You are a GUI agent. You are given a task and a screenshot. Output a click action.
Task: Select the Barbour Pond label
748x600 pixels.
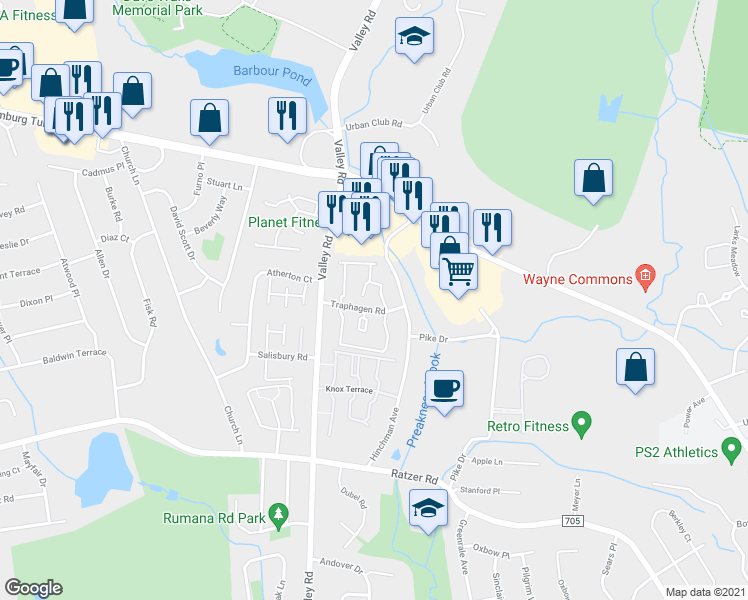point(273,74)
